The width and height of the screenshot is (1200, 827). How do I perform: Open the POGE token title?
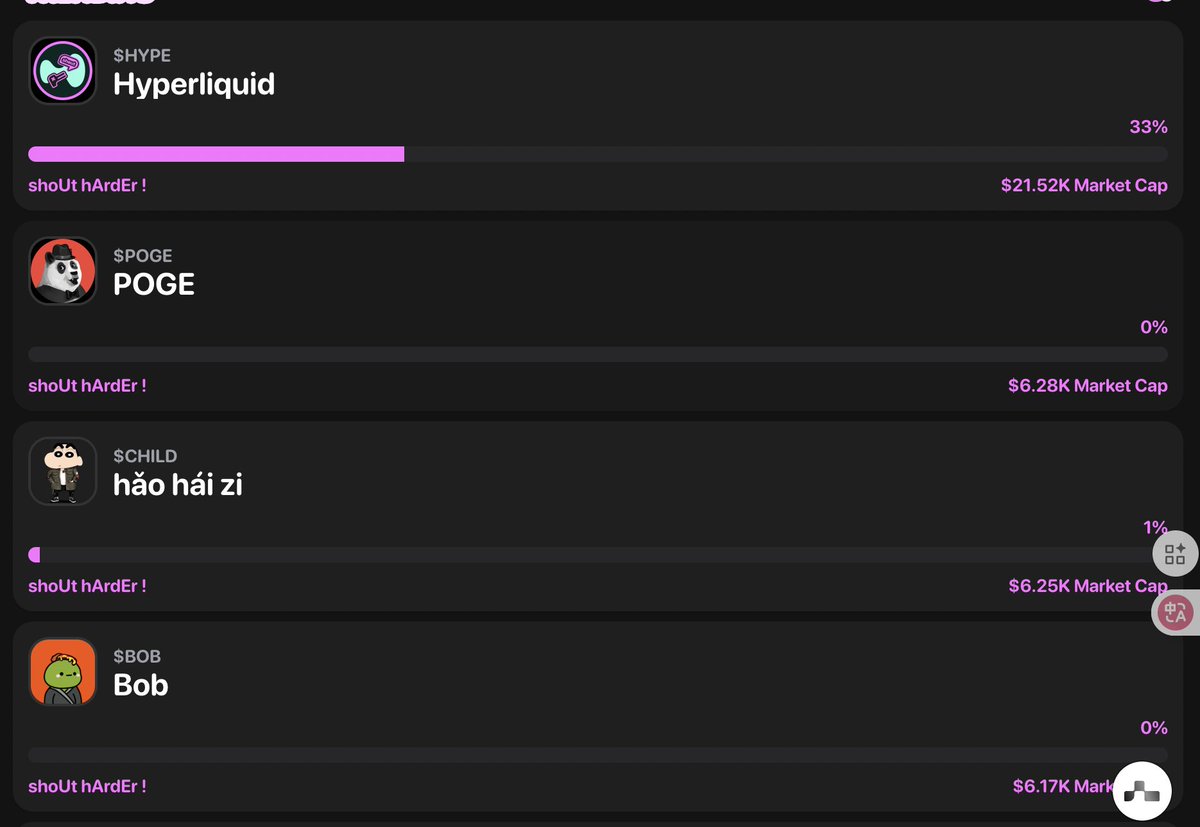154,284
